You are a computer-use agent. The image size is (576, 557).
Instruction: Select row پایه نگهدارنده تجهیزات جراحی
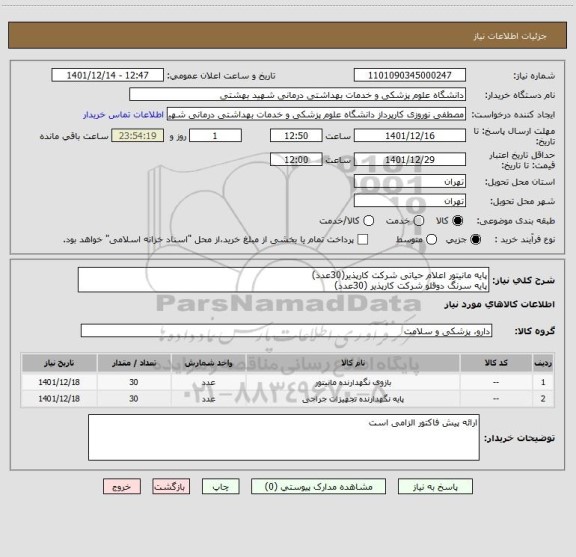(288, 399)
